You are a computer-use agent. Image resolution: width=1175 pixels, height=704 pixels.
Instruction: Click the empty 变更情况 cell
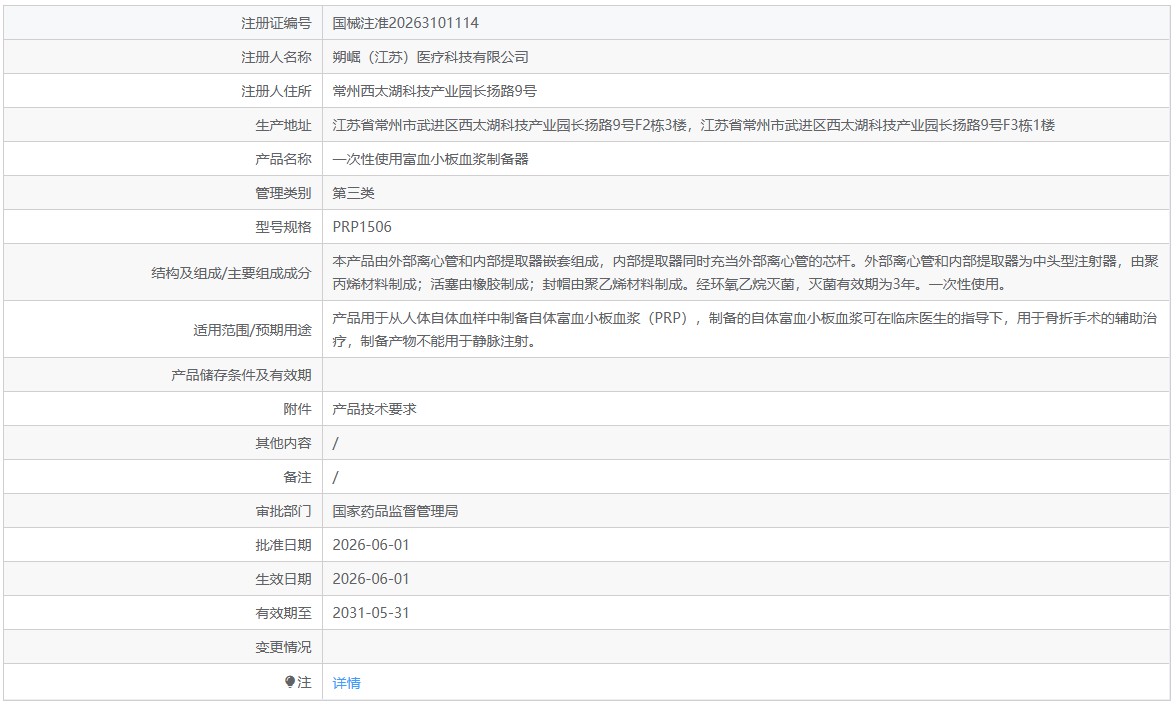click(746, 647)
